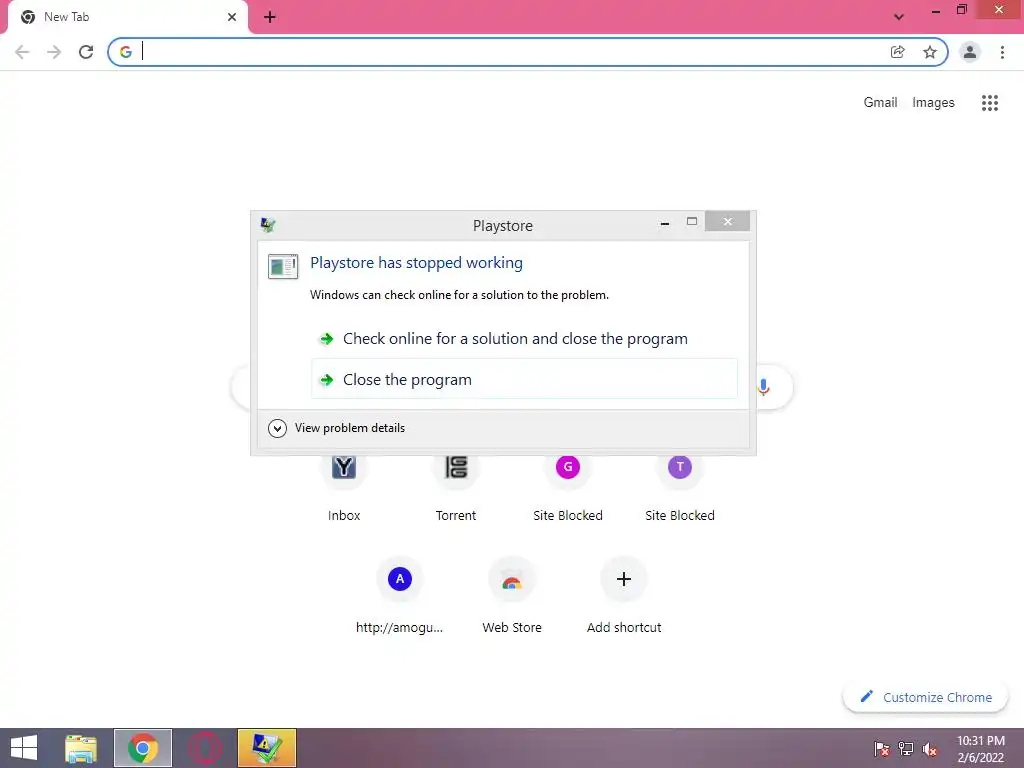The height and width of the screenshot is (768, 1024).
Task: Open the Web Store shortcut
Action: point(512,597)
